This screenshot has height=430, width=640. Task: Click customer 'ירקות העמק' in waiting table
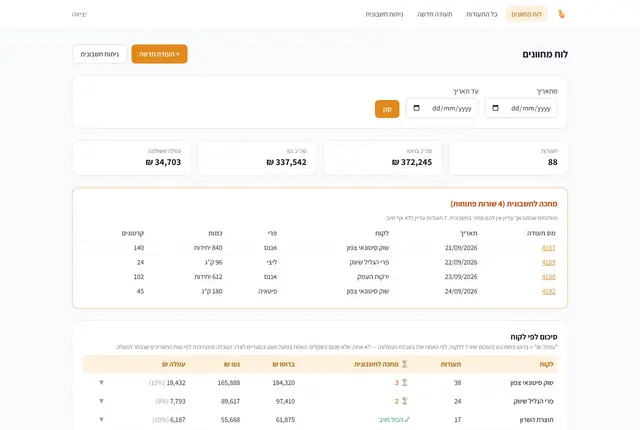point(373,277)
